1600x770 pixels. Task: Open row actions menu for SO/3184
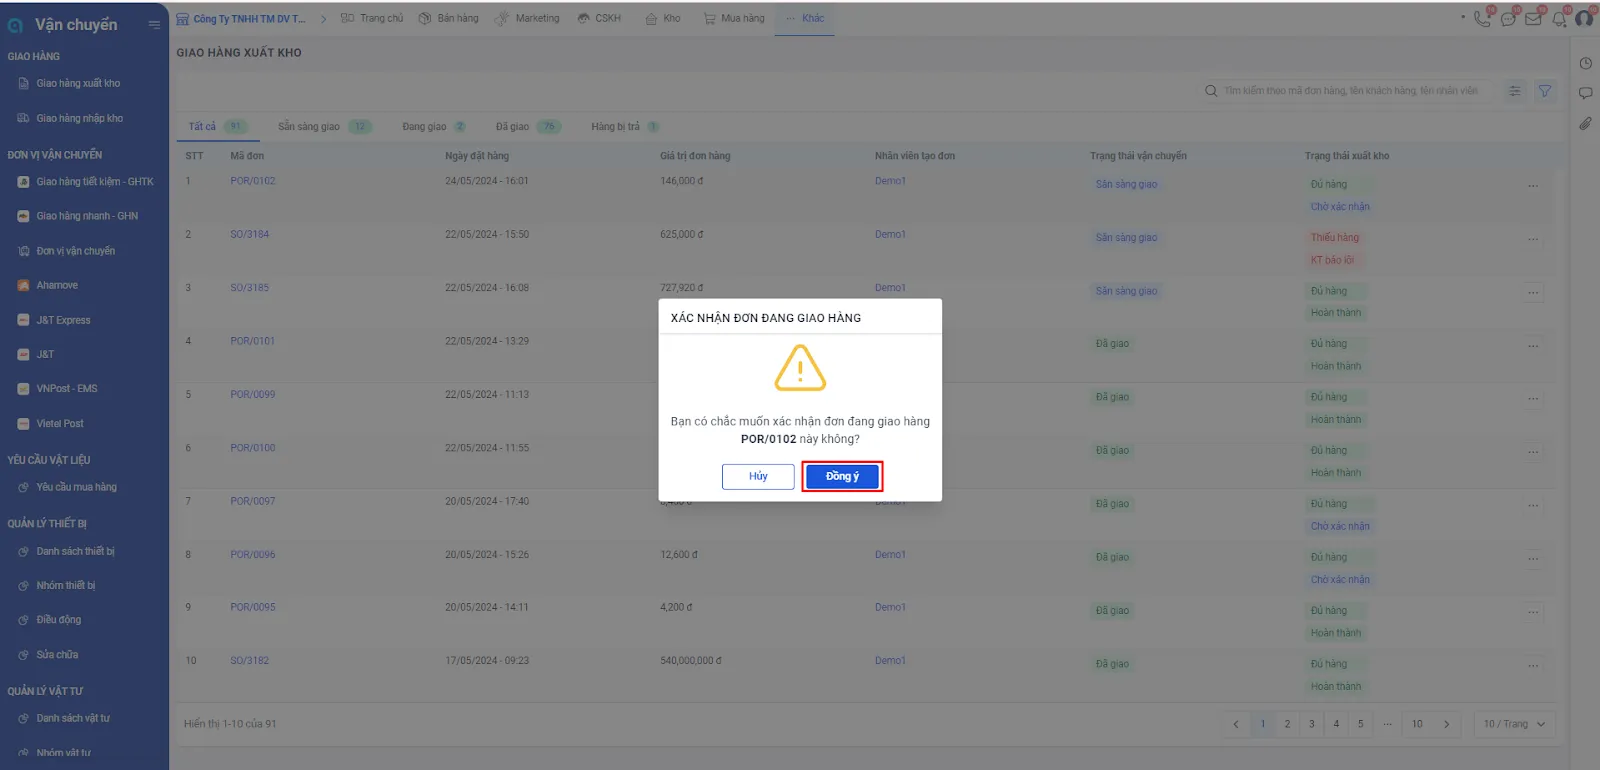click(1533, 239)
